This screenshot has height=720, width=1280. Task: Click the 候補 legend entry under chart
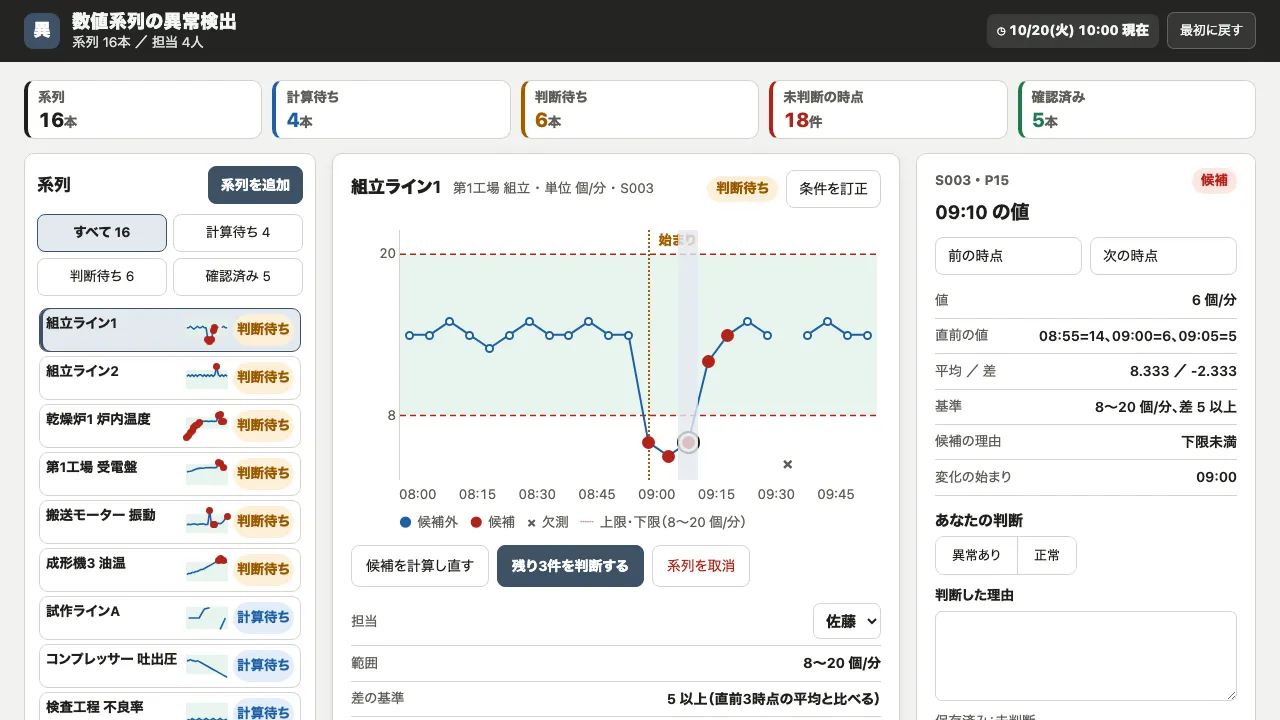point(492,522)
